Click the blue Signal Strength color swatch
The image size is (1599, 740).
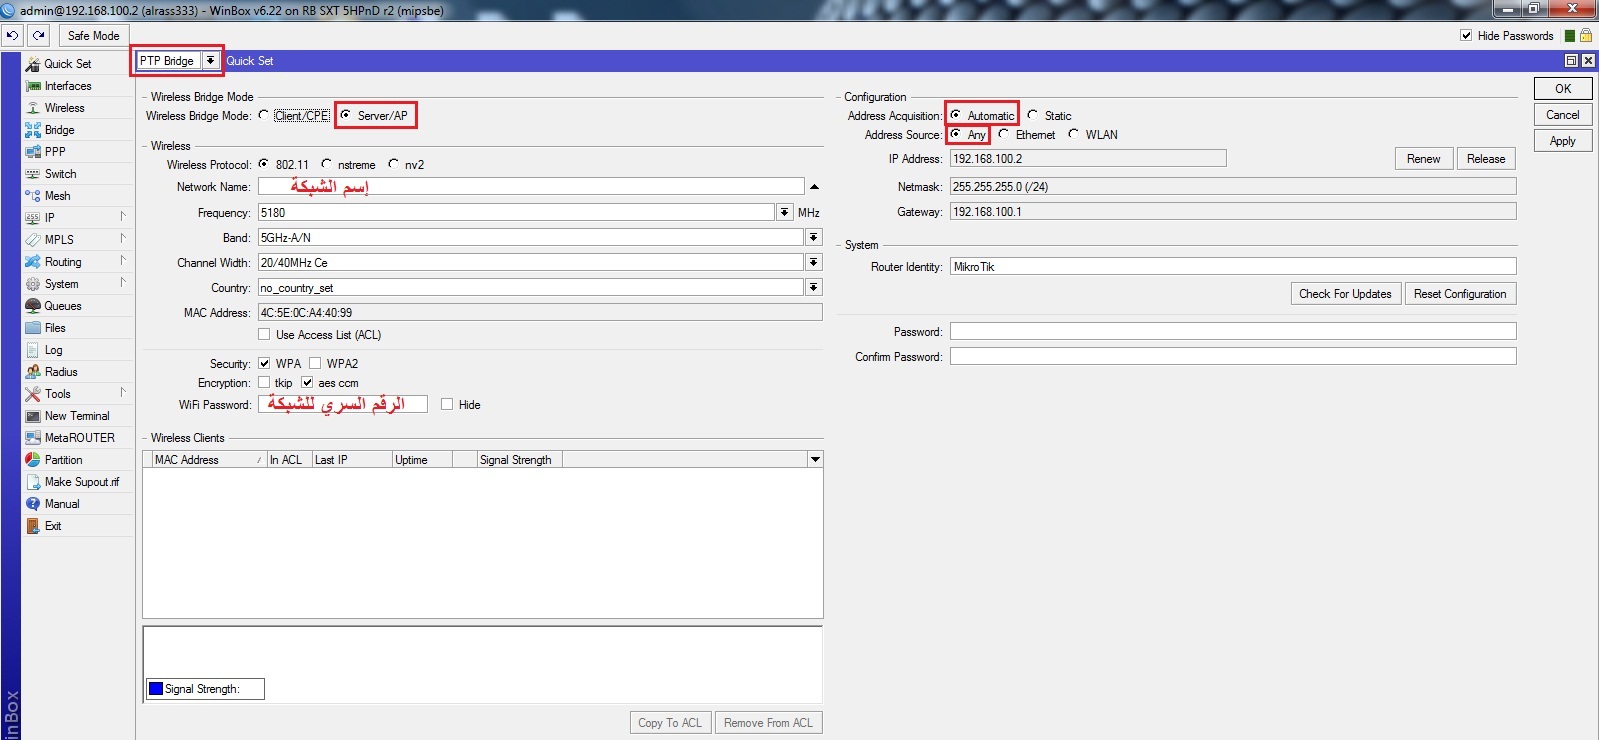tap(155, 688)
